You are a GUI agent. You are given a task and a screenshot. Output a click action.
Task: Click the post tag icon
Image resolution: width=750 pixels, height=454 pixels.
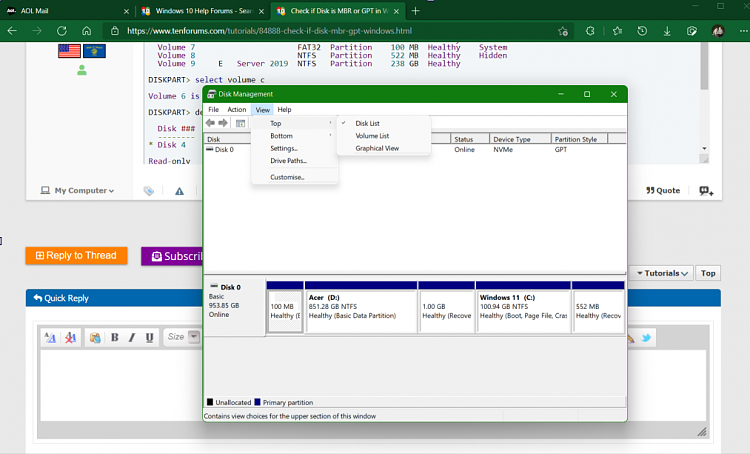149,191
